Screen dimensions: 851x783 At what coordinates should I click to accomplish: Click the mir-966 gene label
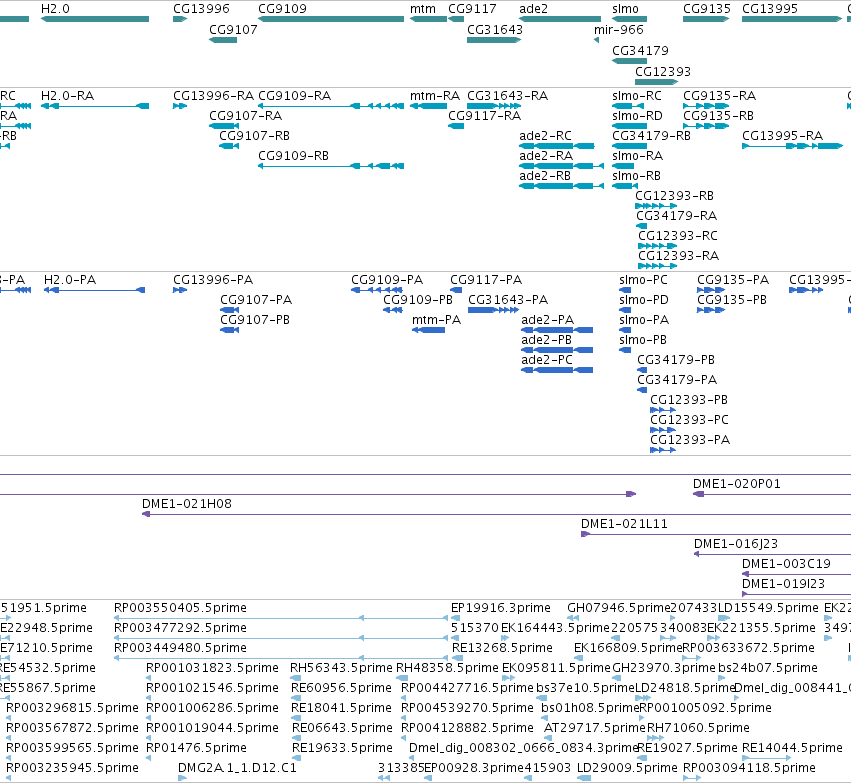click(x=619, y=30)
